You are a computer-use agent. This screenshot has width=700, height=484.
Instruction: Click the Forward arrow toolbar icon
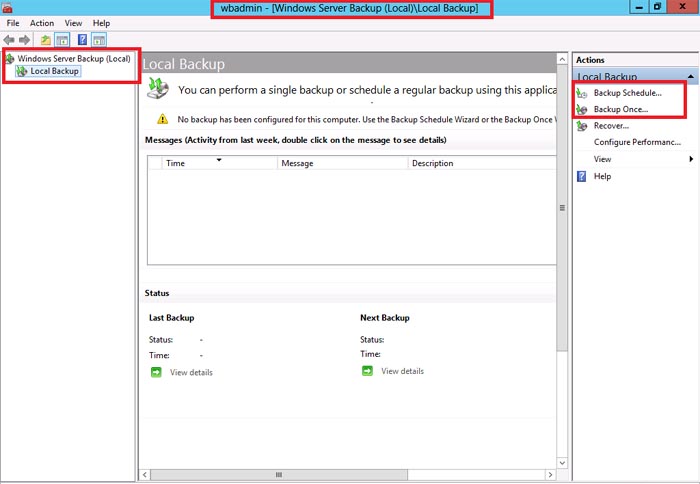25,40
